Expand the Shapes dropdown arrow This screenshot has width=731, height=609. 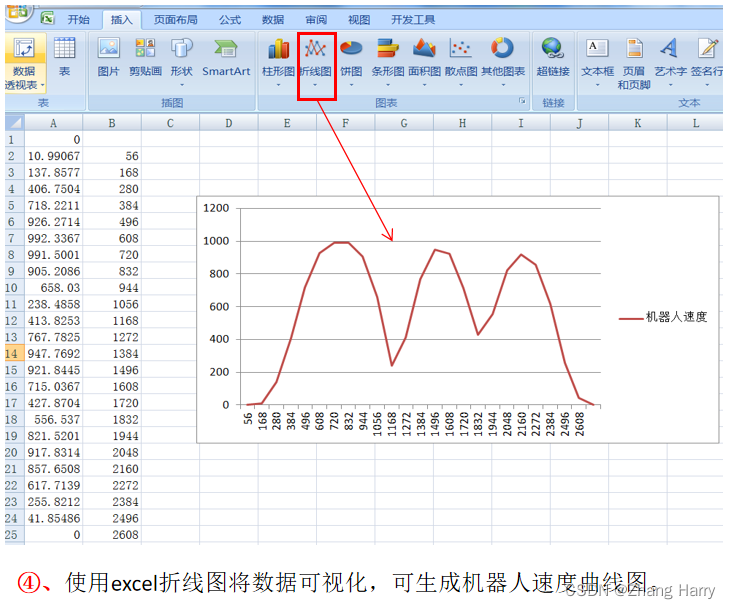182,85
